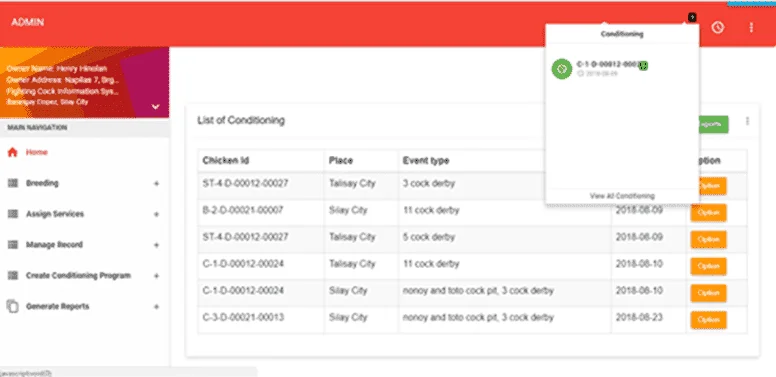The width and height of the screenshot is (776, 377).
Task: Open the clock history icon in header
Action: (718, 27)
